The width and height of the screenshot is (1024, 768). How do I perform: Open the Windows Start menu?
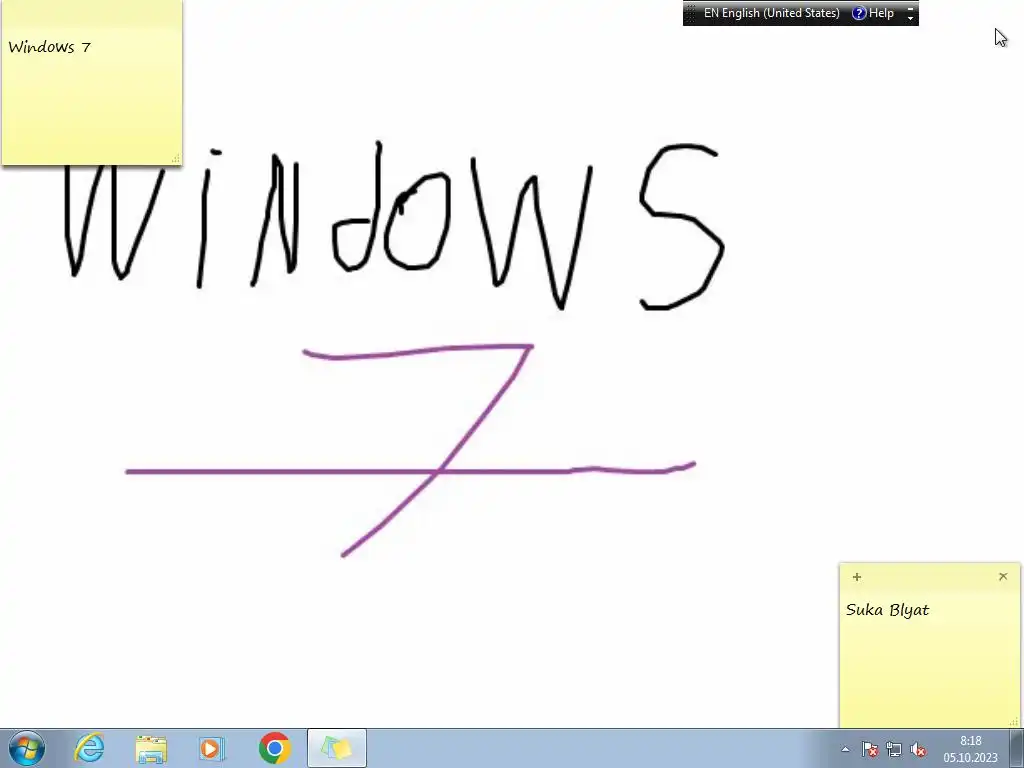click(27, 748)
